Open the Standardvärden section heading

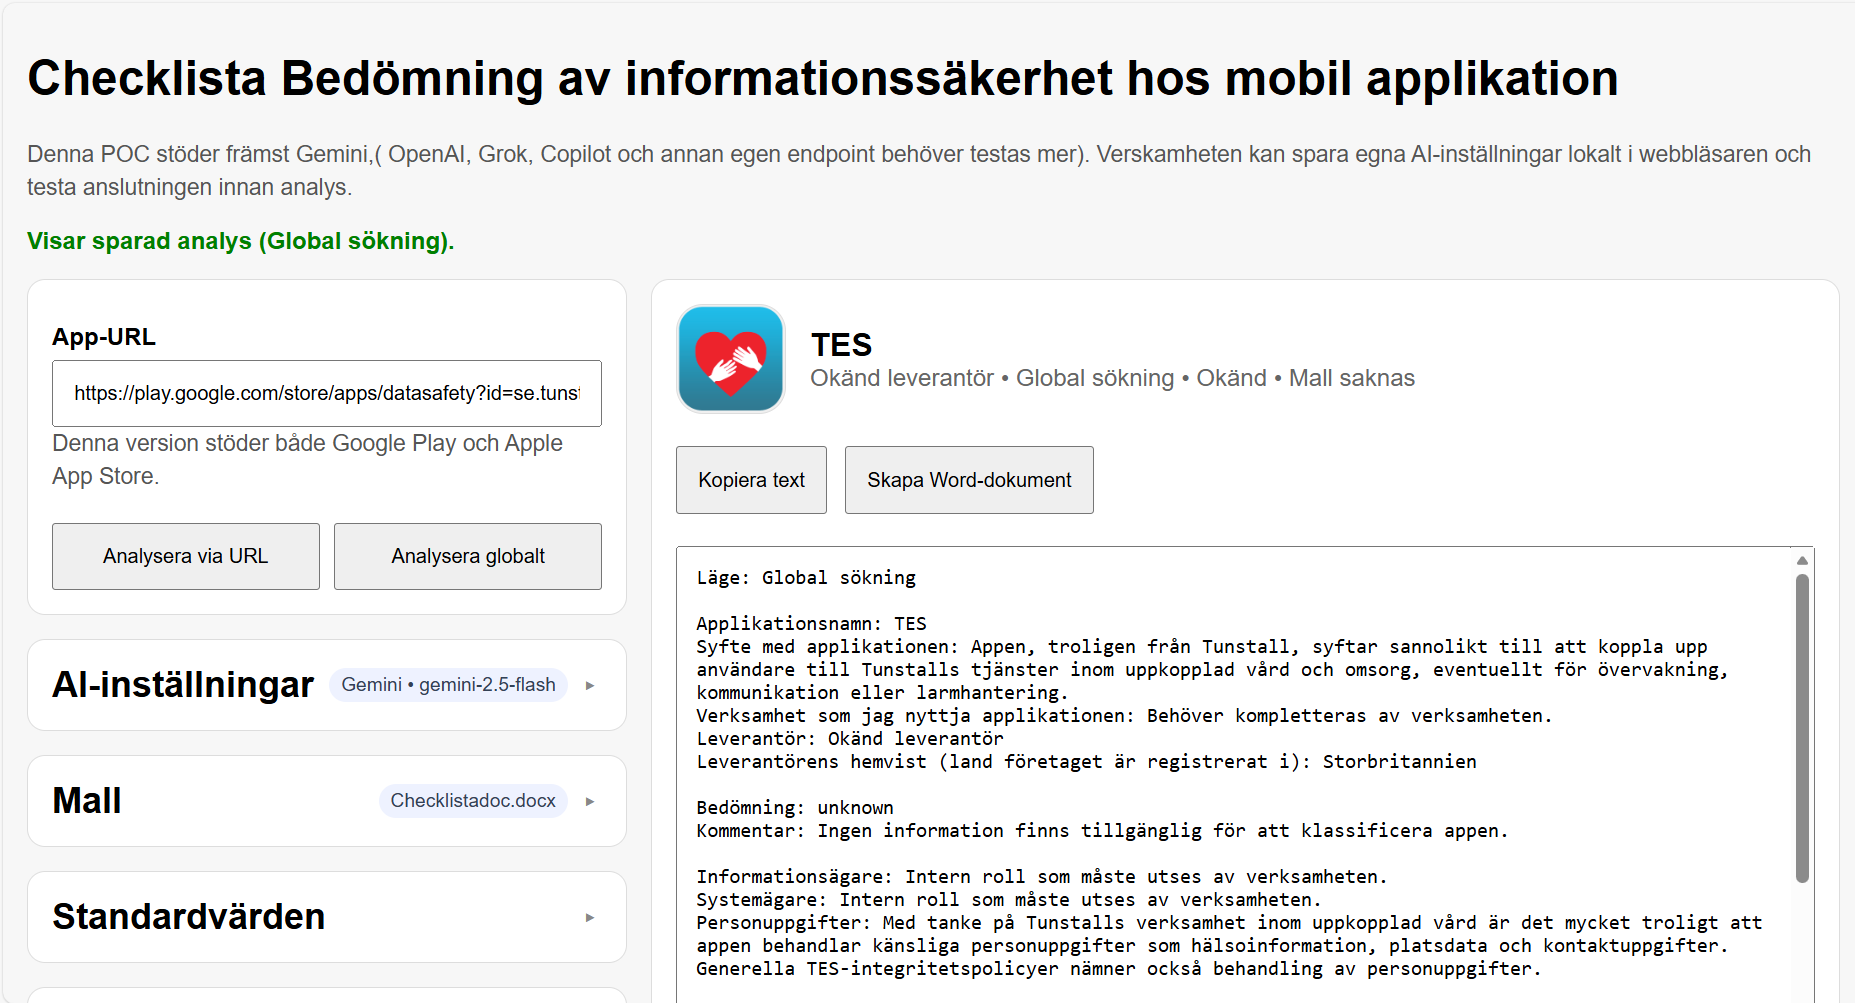pyautogui.click(x=189, y=917)
